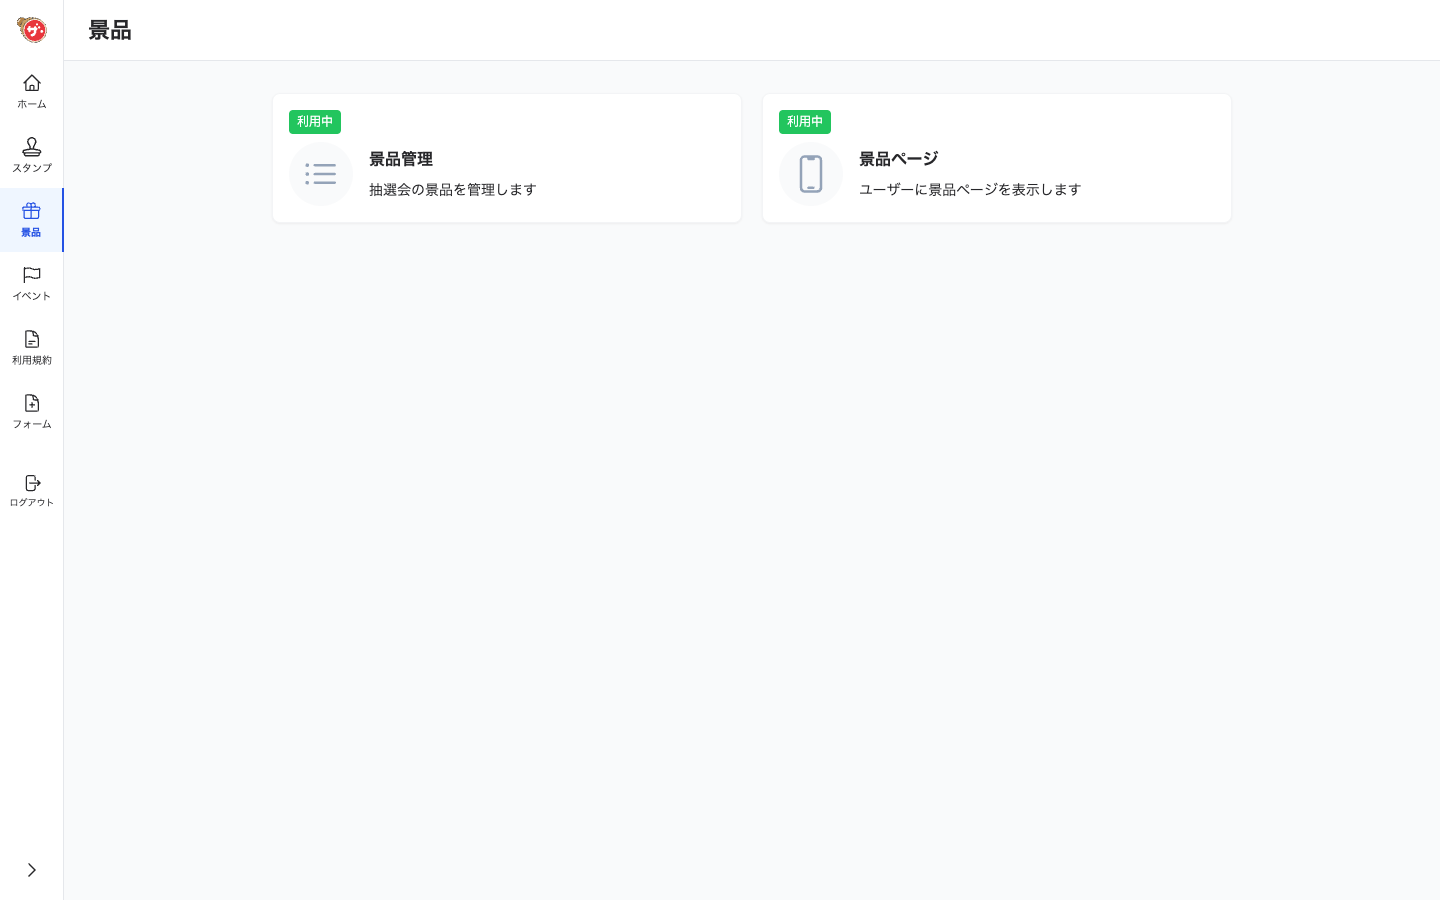1440x900 pixels.
Task: Expand the sidebar with the chevron arrow
Action: click(31, 870)
